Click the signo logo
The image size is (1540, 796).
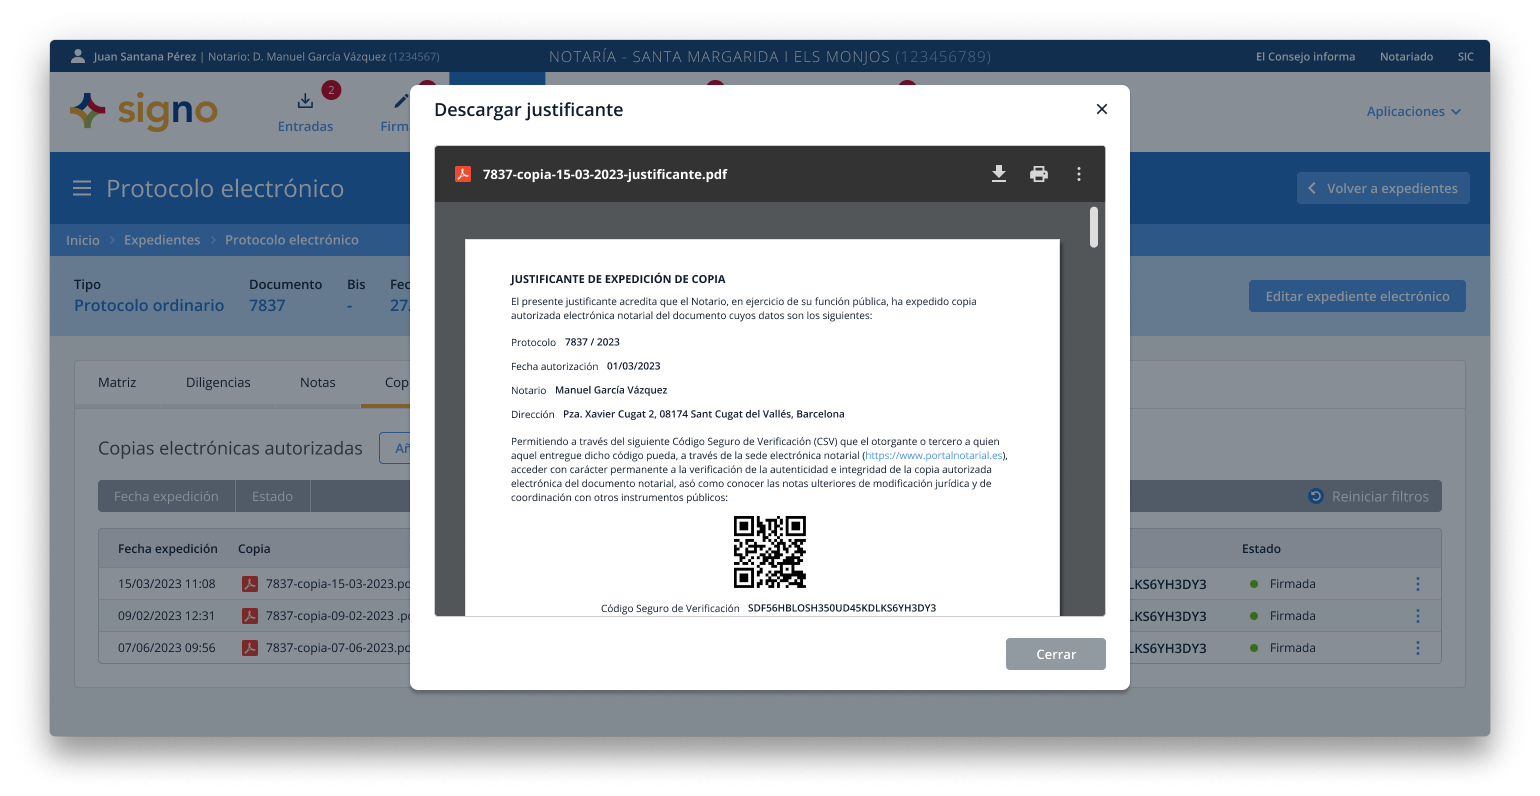(x=144, y=111)
